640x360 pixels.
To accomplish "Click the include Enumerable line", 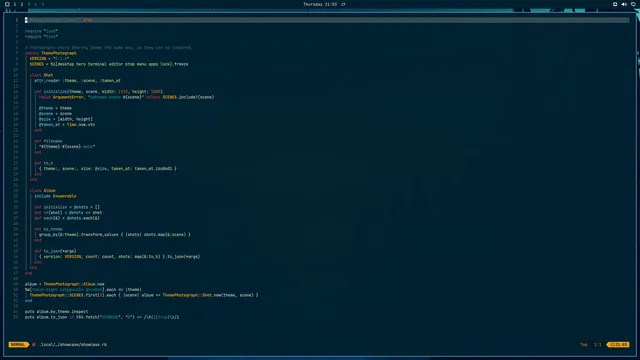I will [x=55, y=196].
